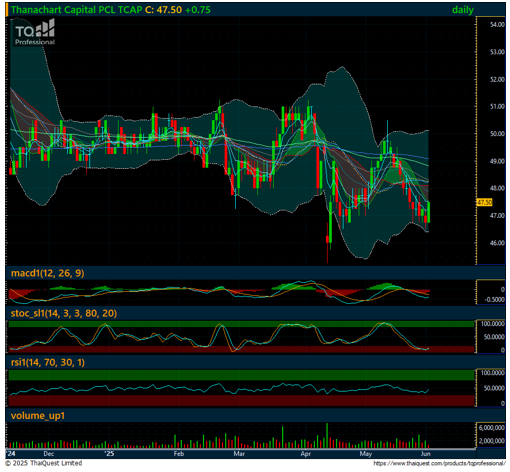
Task: Click the 'Apr' date axis label
Action: tap(306, 454)
